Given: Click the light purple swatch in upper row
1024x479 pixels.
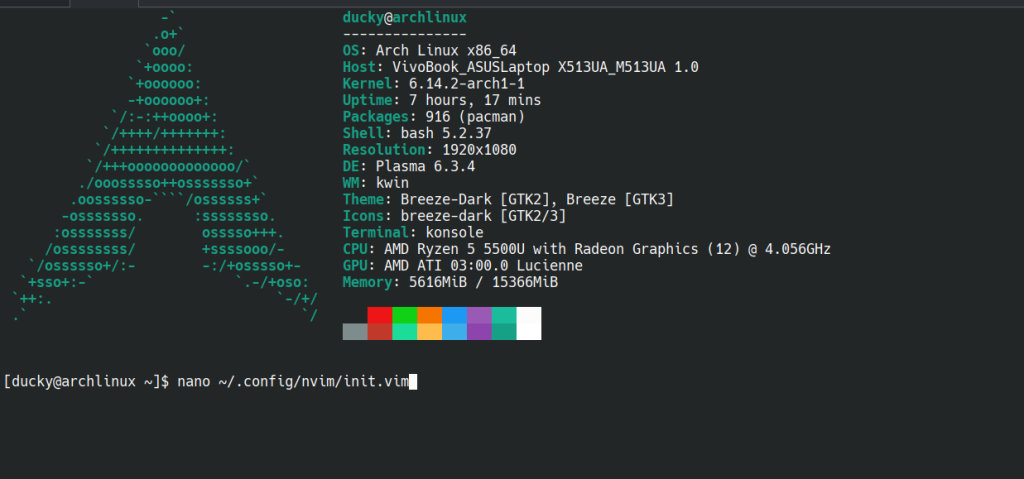Looking at the screenshot, I should pyautogui.click(x=479, y=315).
